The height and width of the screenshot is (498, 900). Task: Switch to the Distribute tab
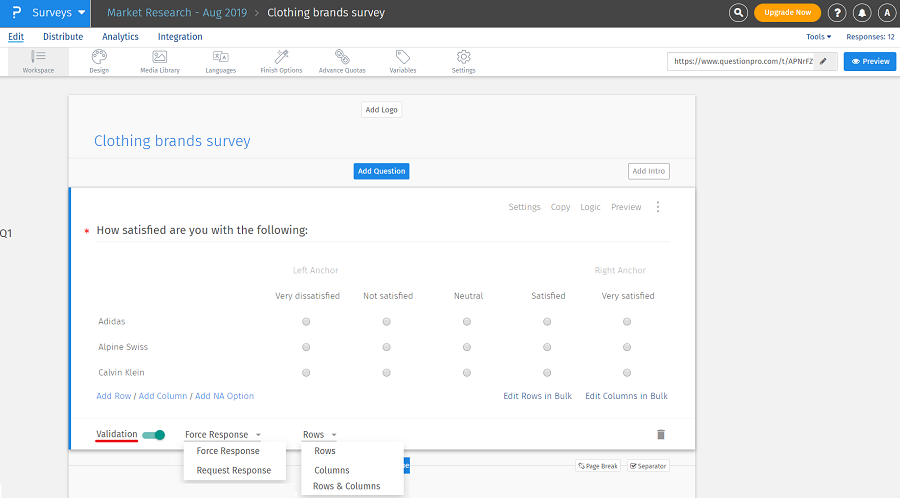point(63,37)
